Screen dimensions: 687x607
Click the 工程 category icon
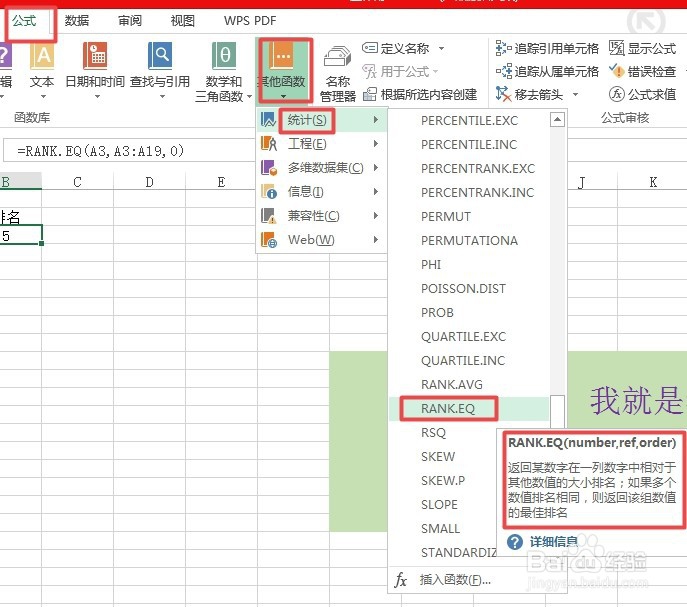pyautogui.click(x=268, y=143)
